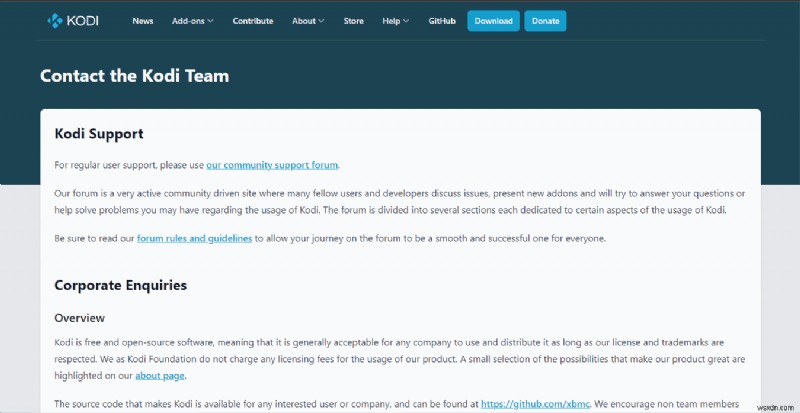Go to the Store page
The height and width of the screenshot is (413, 800).
[x=354, y=21]
